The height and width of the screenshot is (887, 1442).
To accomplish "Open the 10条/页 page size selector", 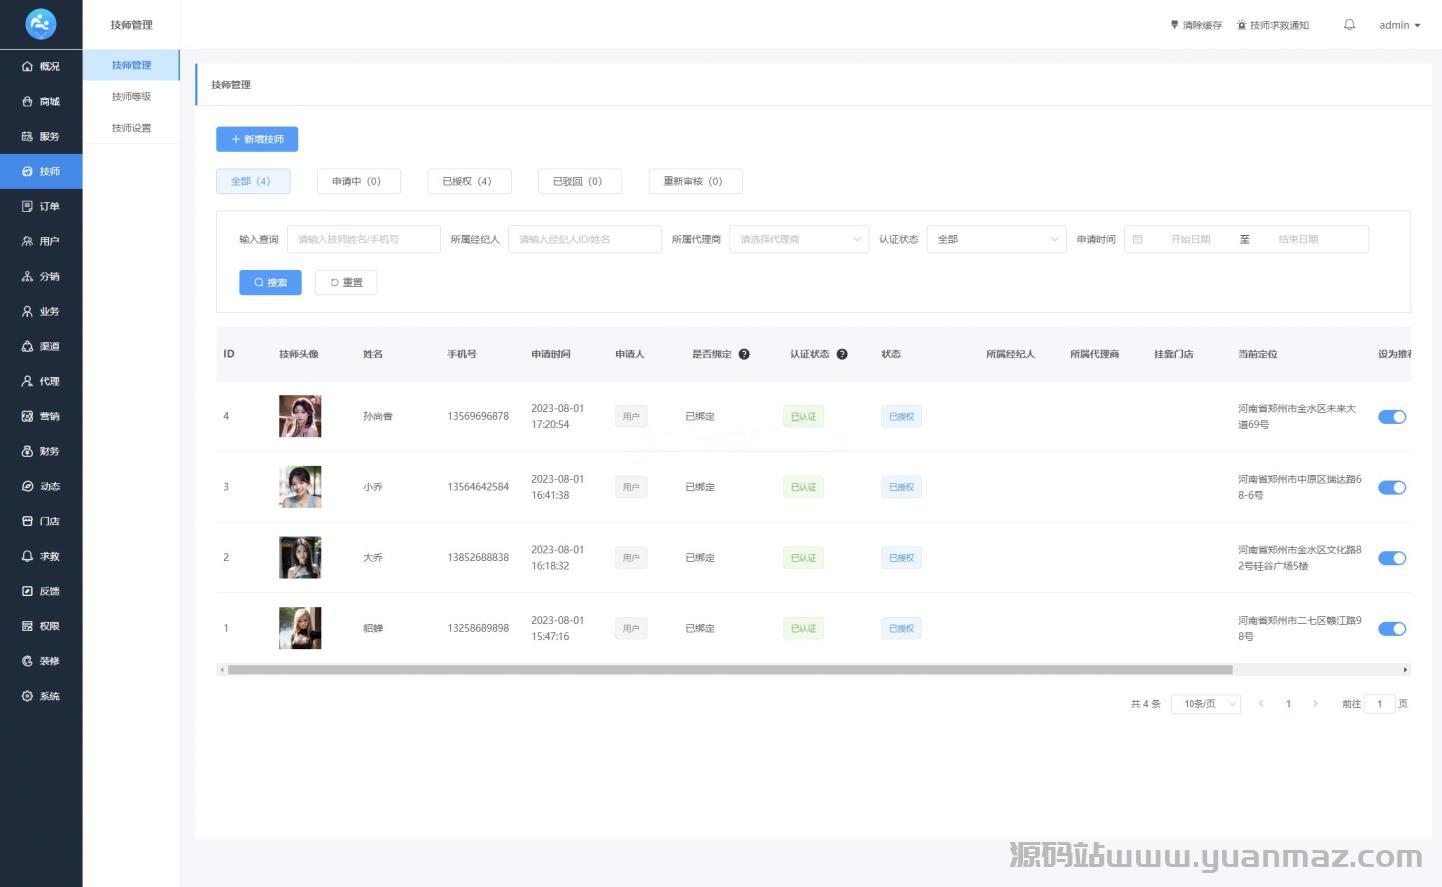I will [x=1205, y=704].
